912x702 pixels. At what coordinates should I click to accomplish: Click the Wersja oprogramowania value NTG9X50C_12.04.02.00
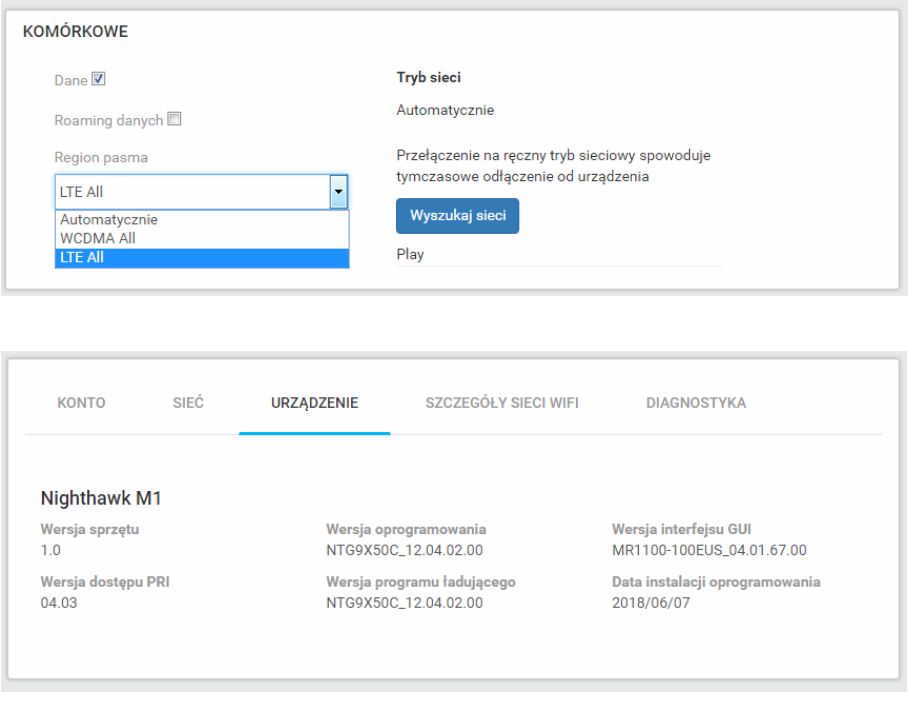tap(404, 549)
